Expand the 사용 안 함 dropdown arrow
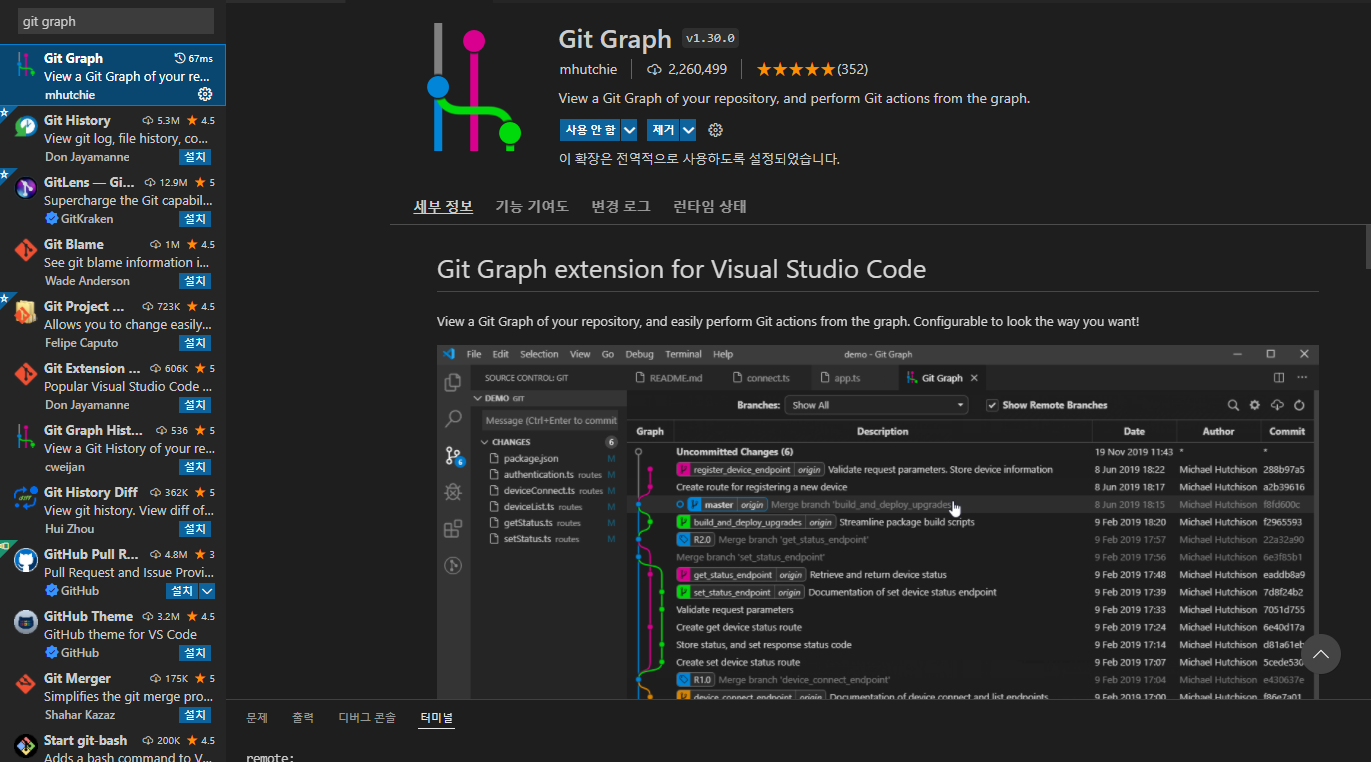1371x762 pixels. pos(629,130)
